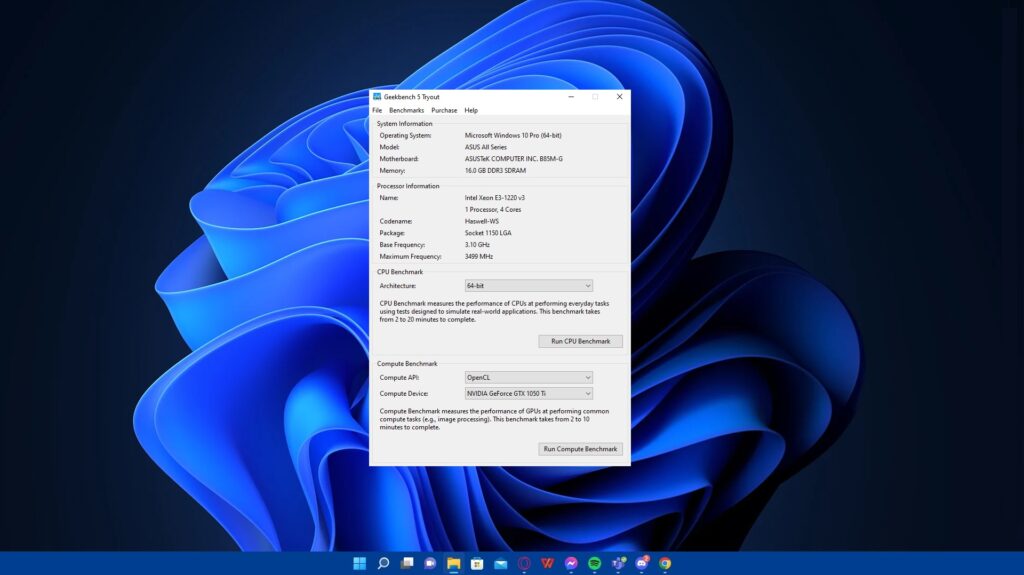Open the Microsoft Store taskbar icon
Screen dimensions: 1024x575
click(x=477, y=563)
